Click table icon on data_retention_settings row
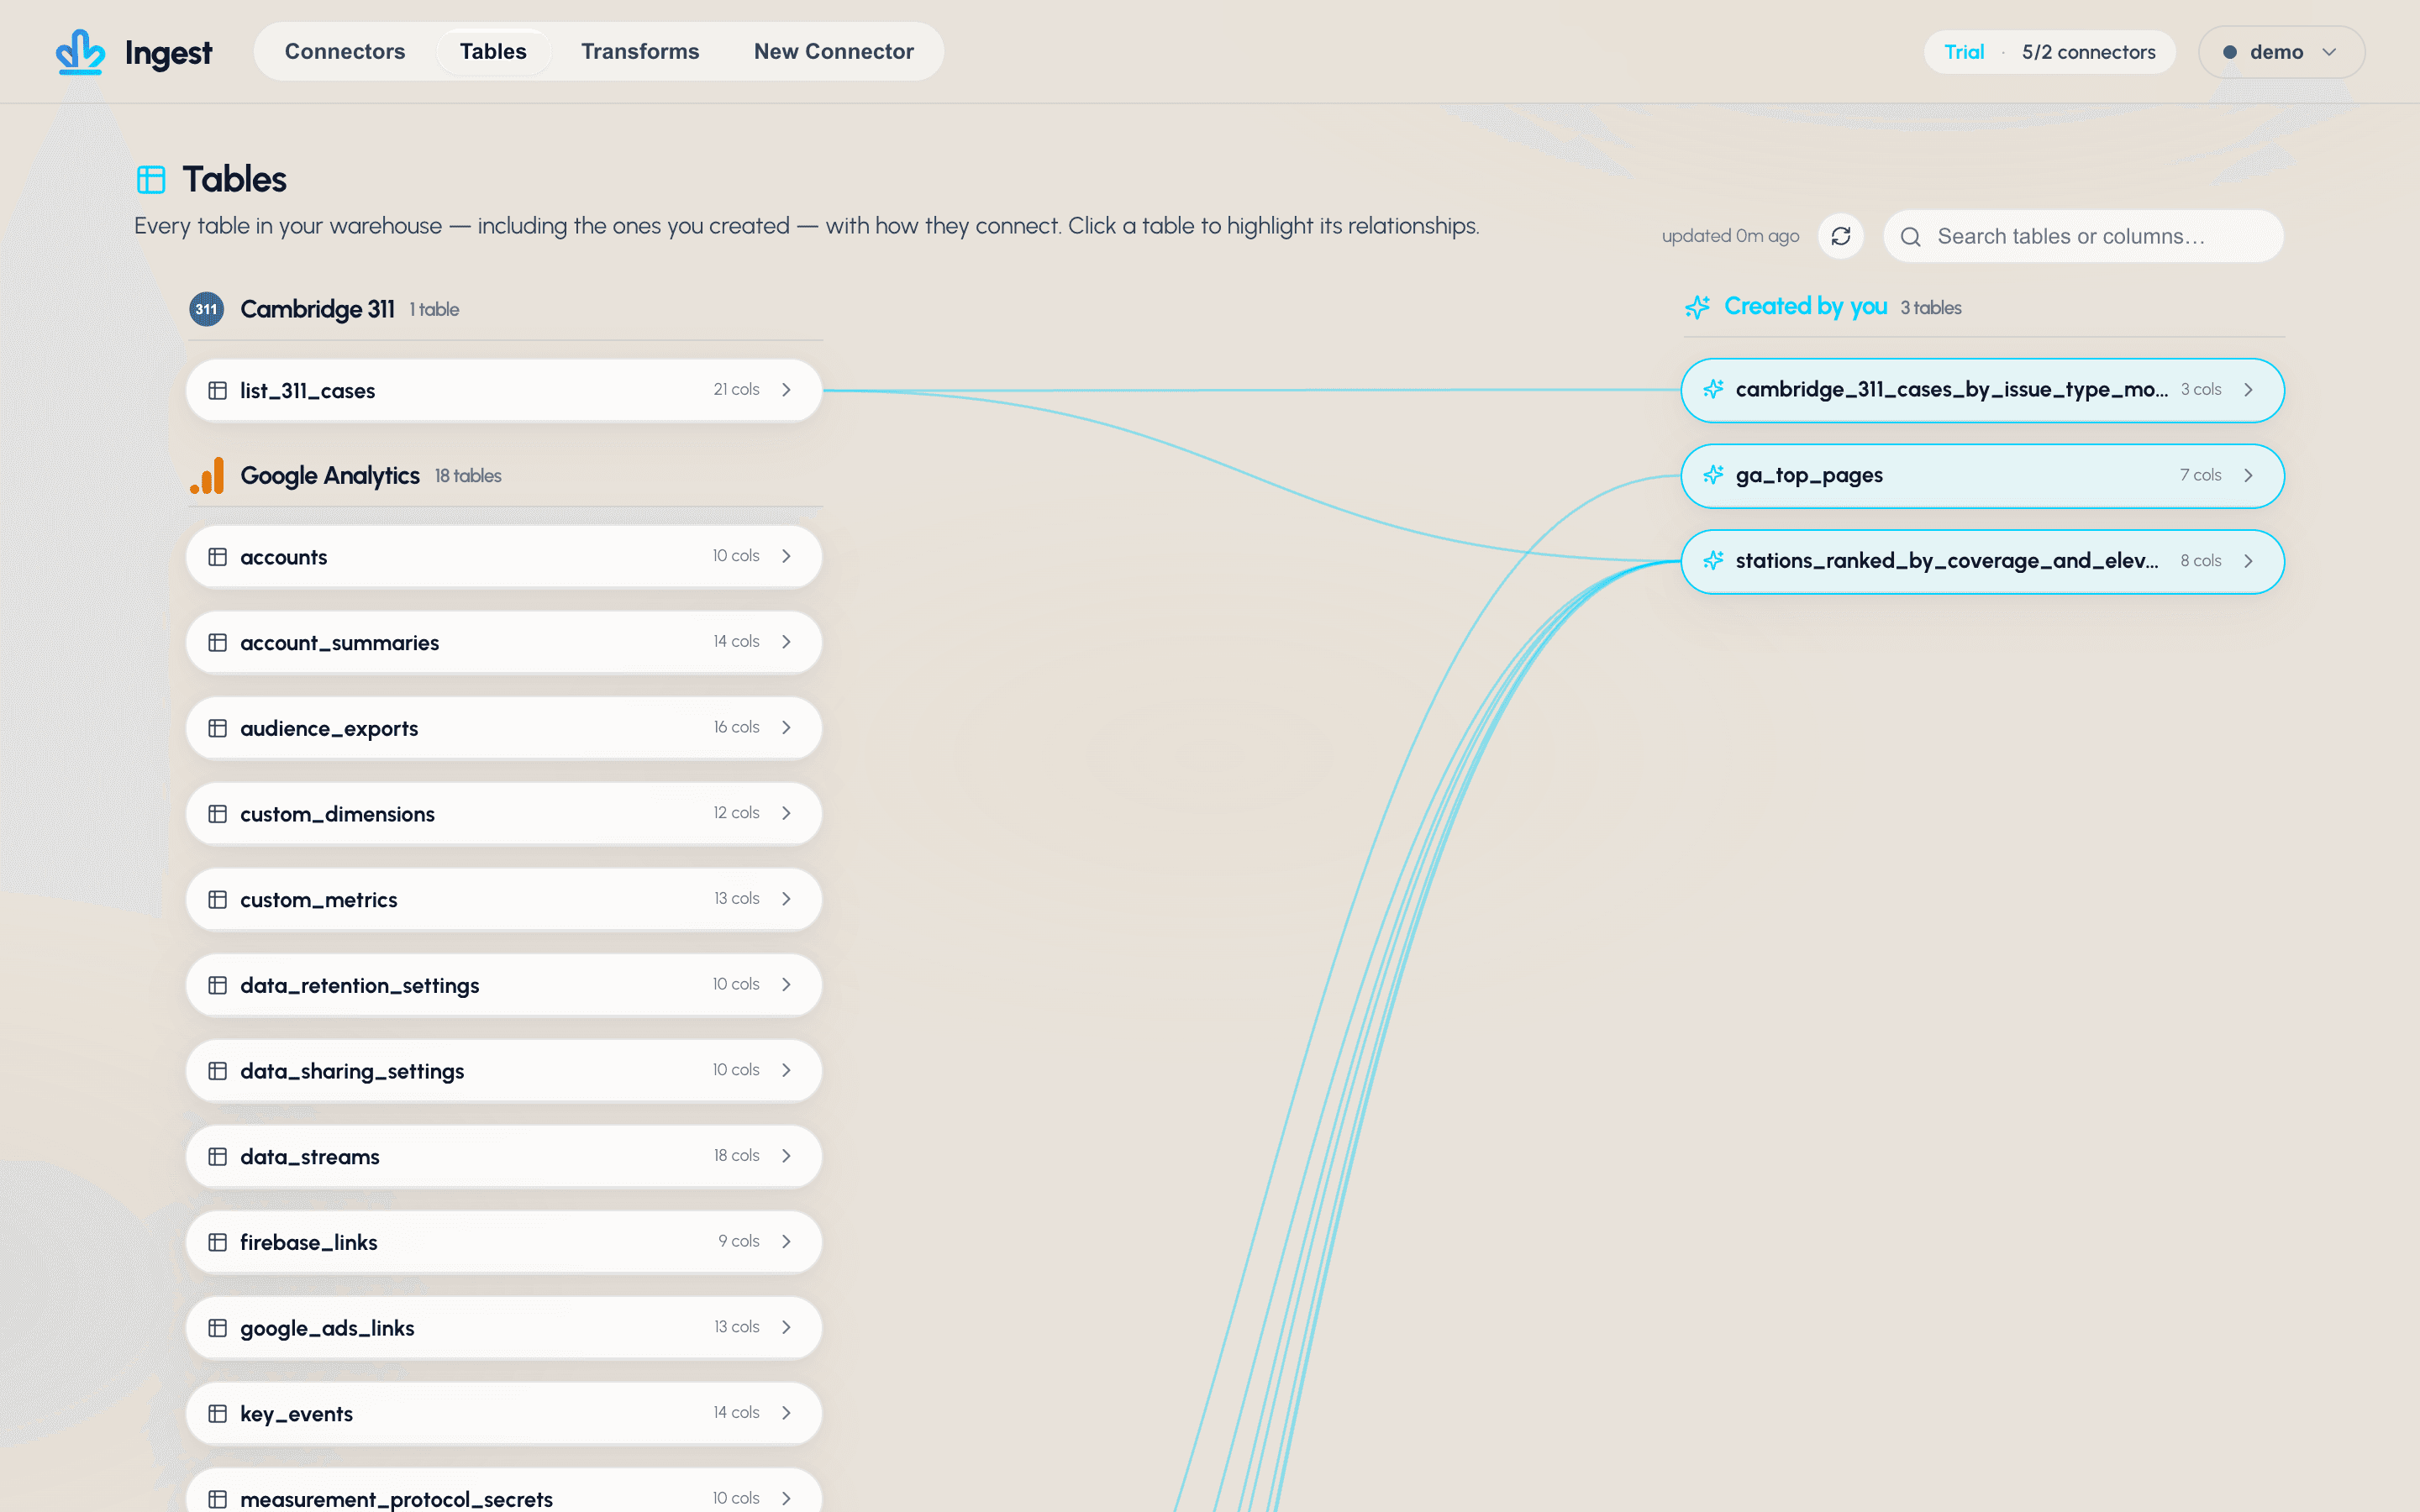The image size is (2420, 1512). (217, 985)
